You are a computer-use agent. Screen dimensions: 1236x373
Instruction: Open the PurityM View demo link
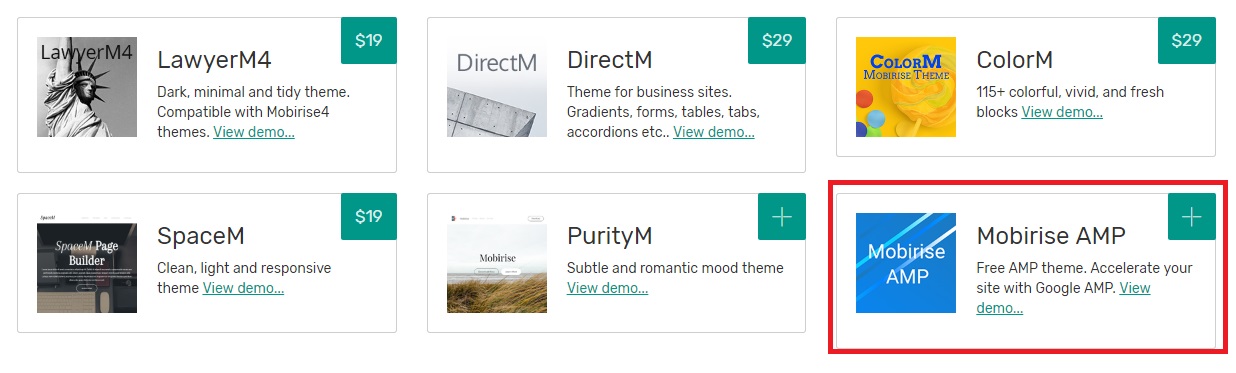(x=607, y=288)
